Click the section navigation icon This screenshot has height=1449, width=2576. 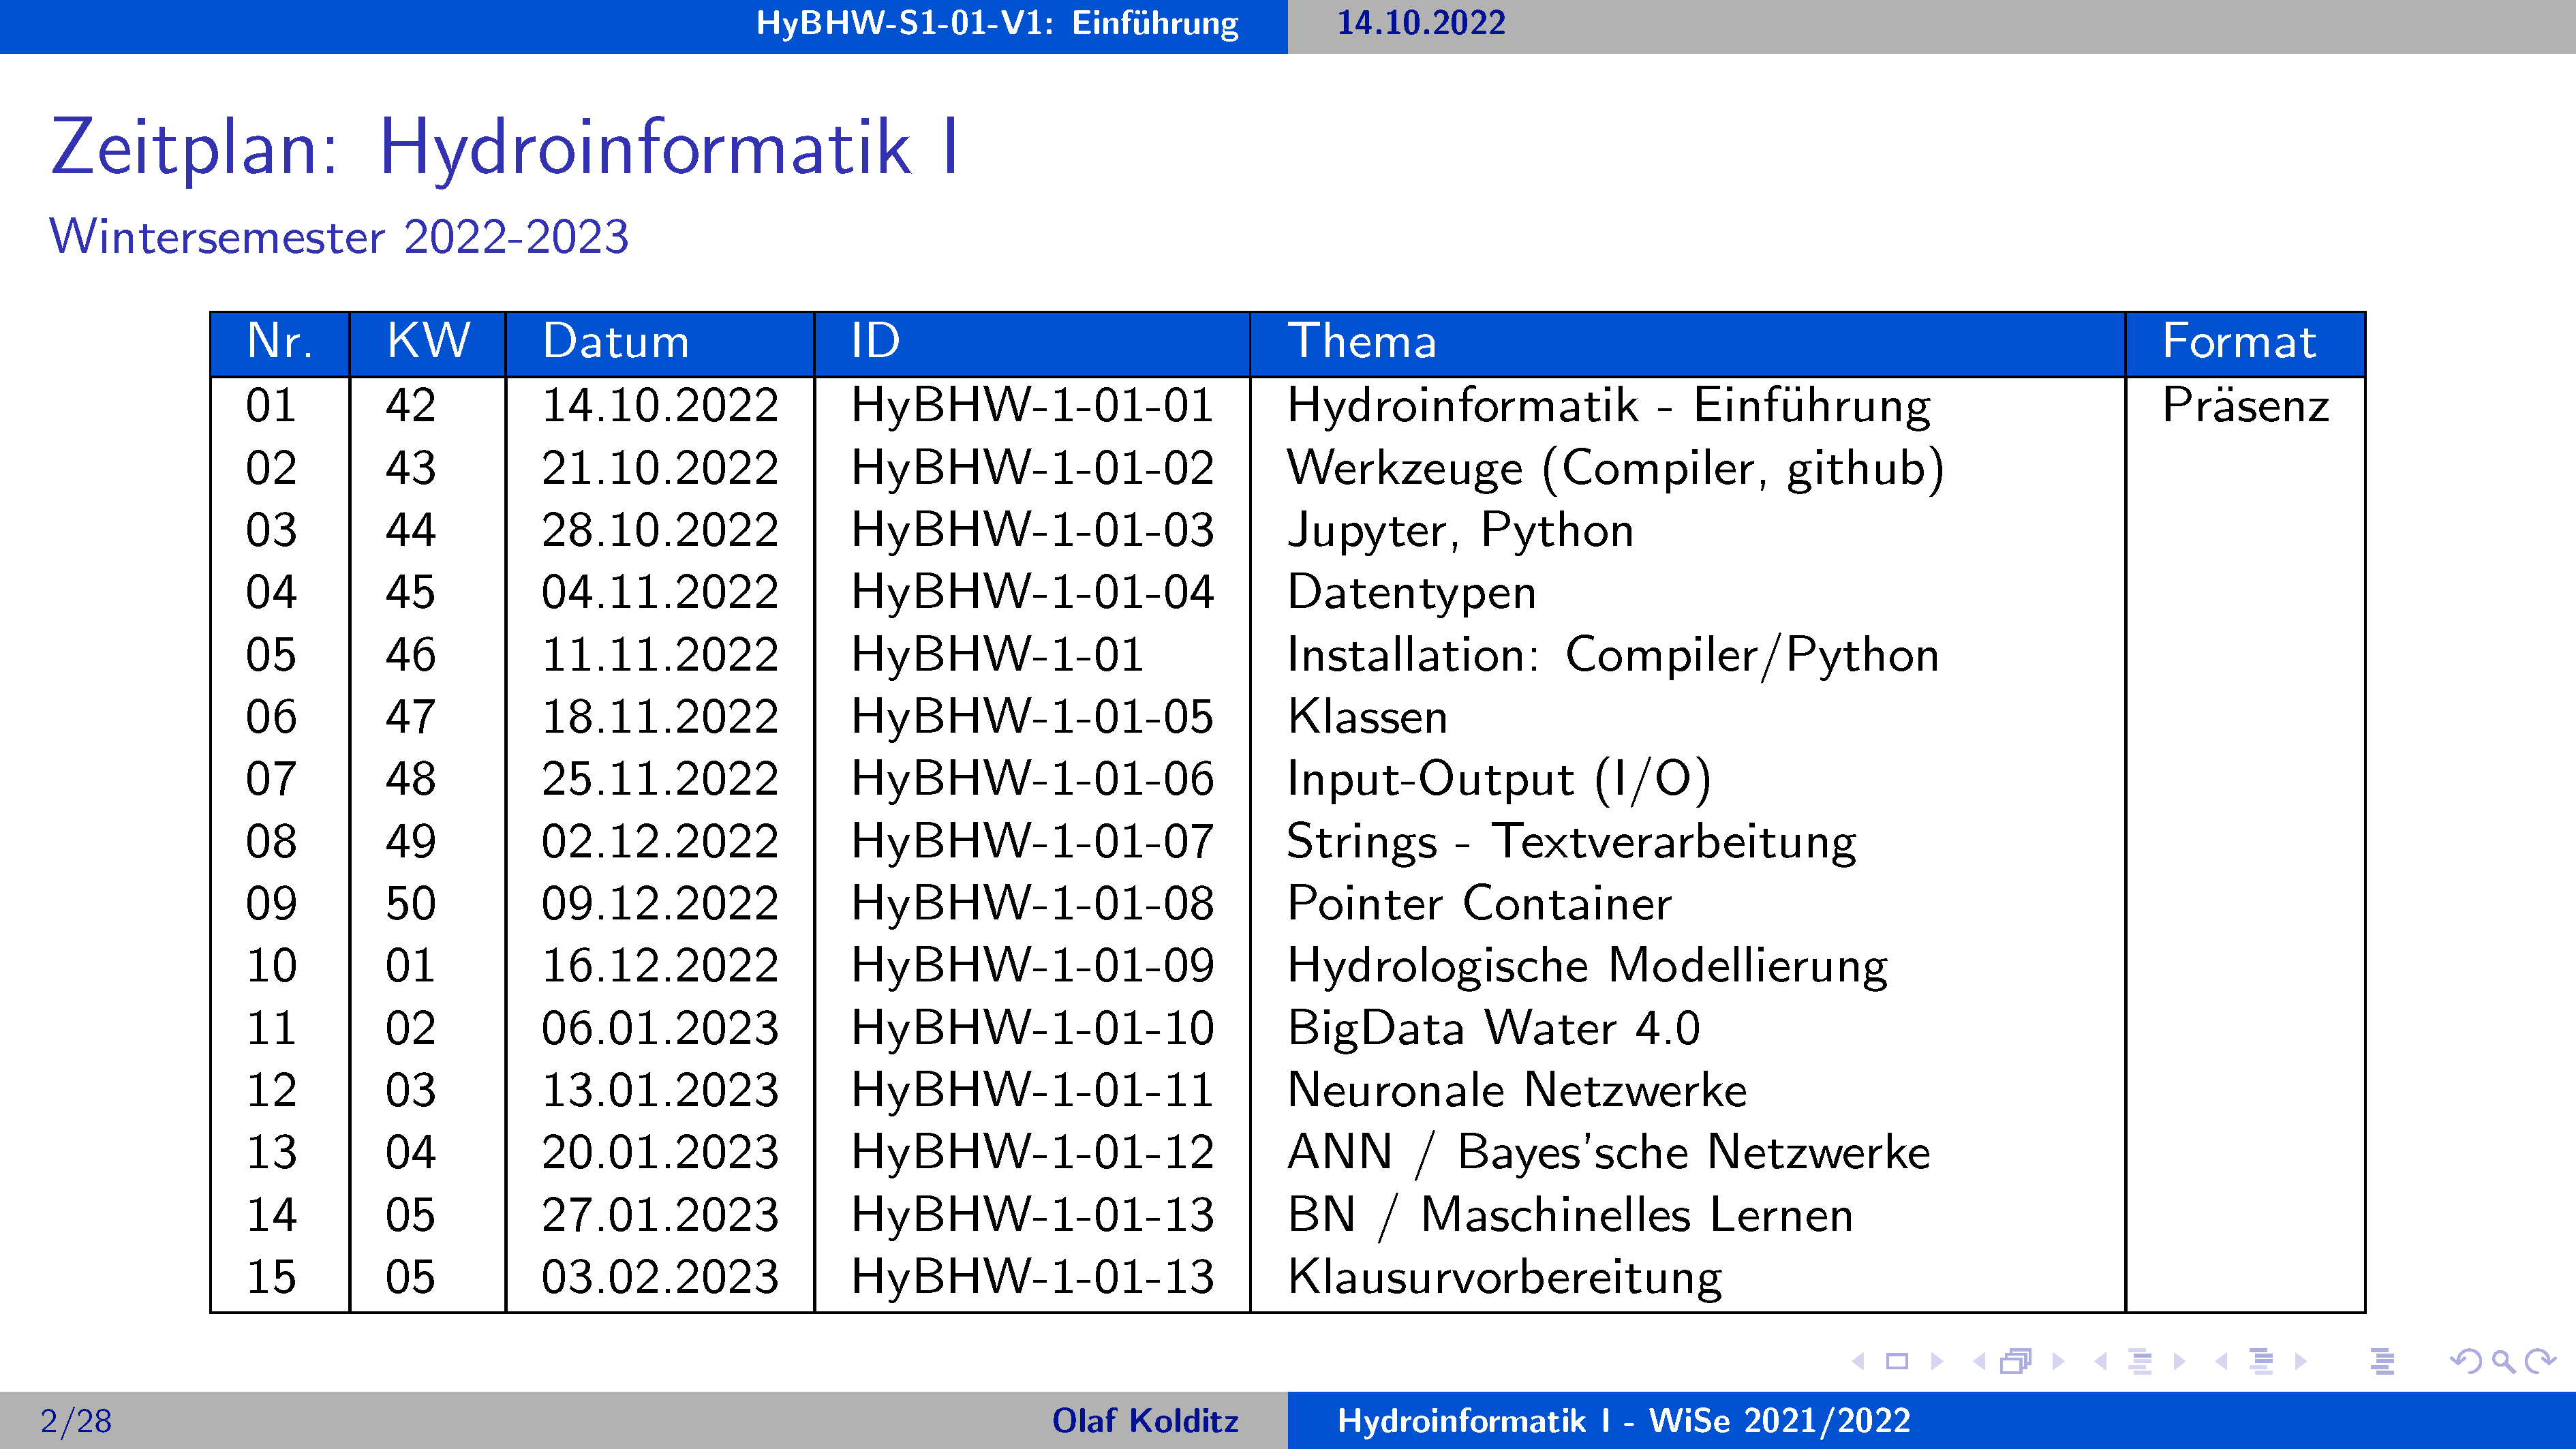coord(2261,1361)
